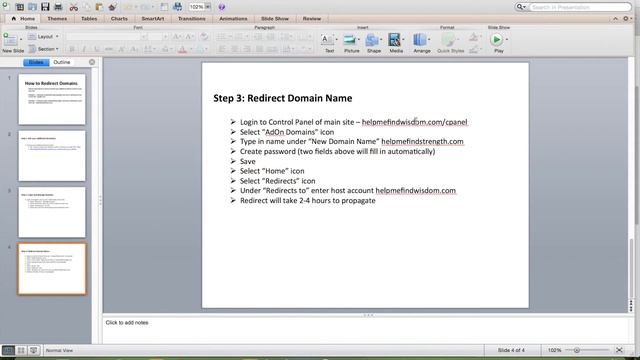Click the Normal View icon in status bar
This screenshot has width=640, height=360.
pos(8,350)
